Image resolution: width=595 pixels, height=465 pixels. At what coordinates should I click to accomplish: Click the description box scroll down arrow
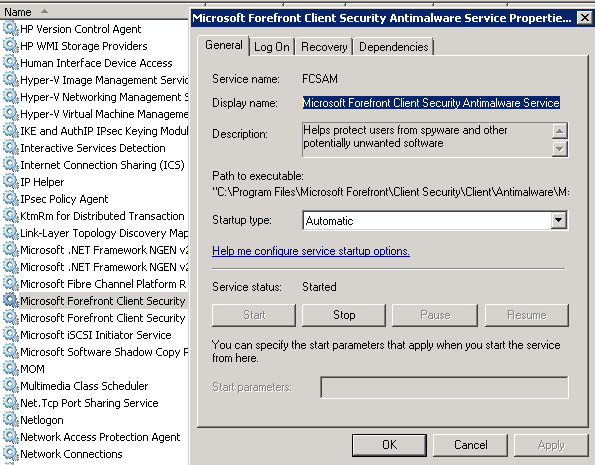560,148
